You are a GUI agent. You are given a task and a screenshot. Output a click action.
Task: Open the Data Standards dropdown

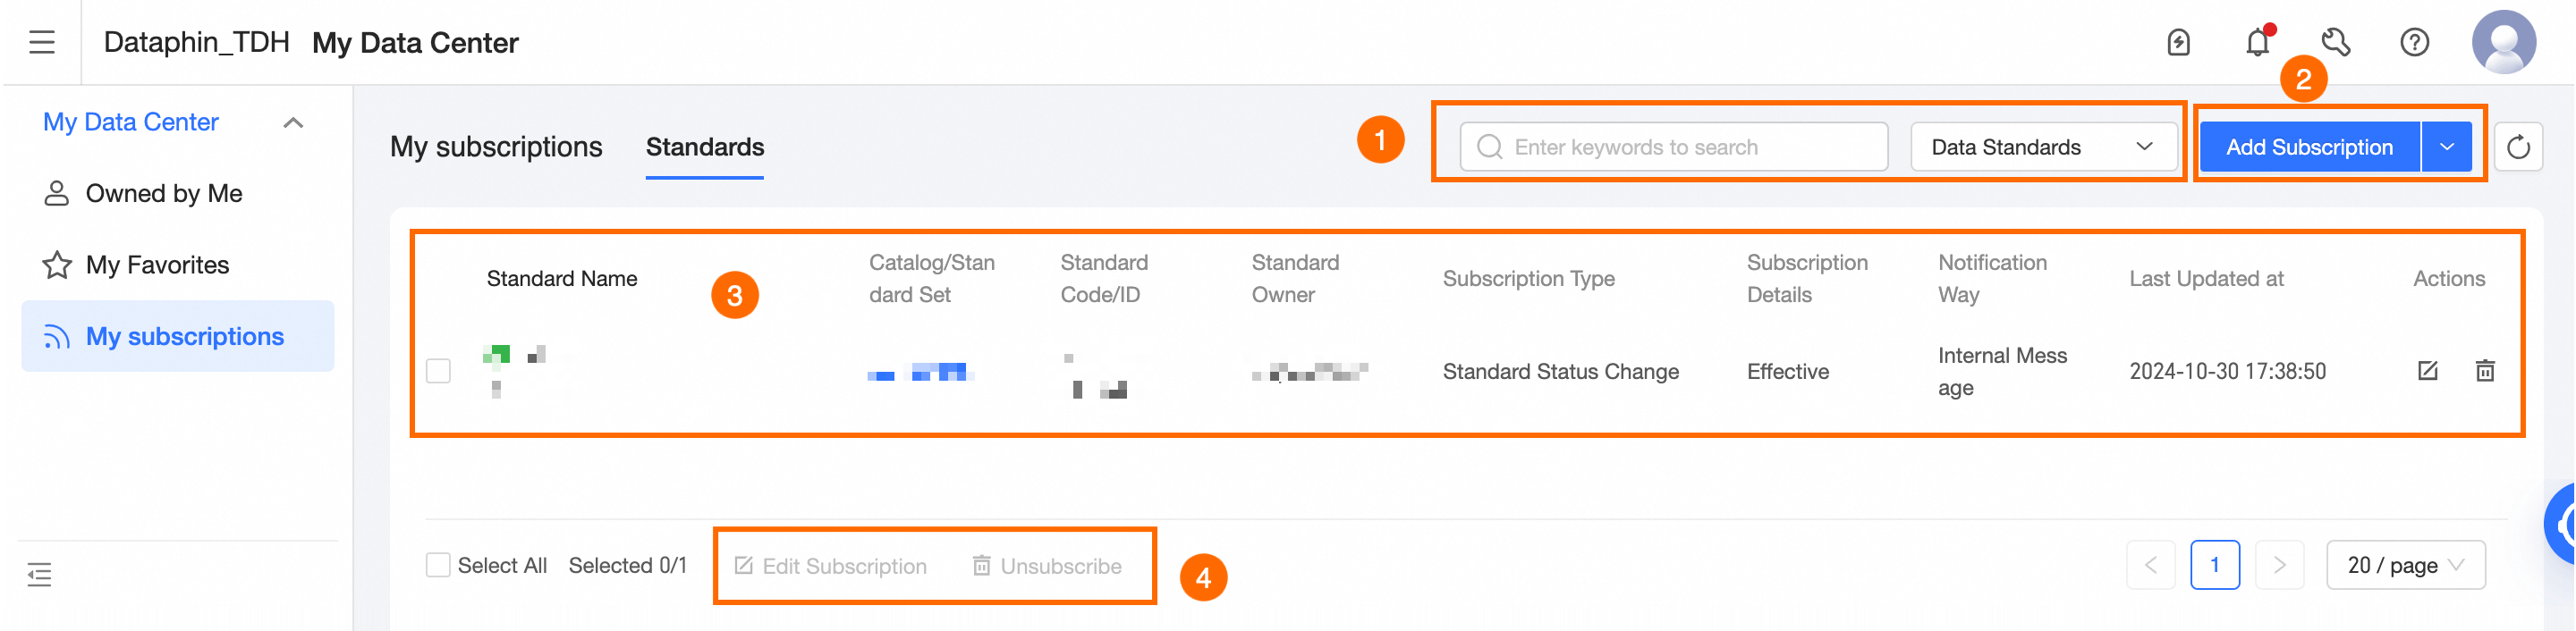click(x=2043, y=147)
